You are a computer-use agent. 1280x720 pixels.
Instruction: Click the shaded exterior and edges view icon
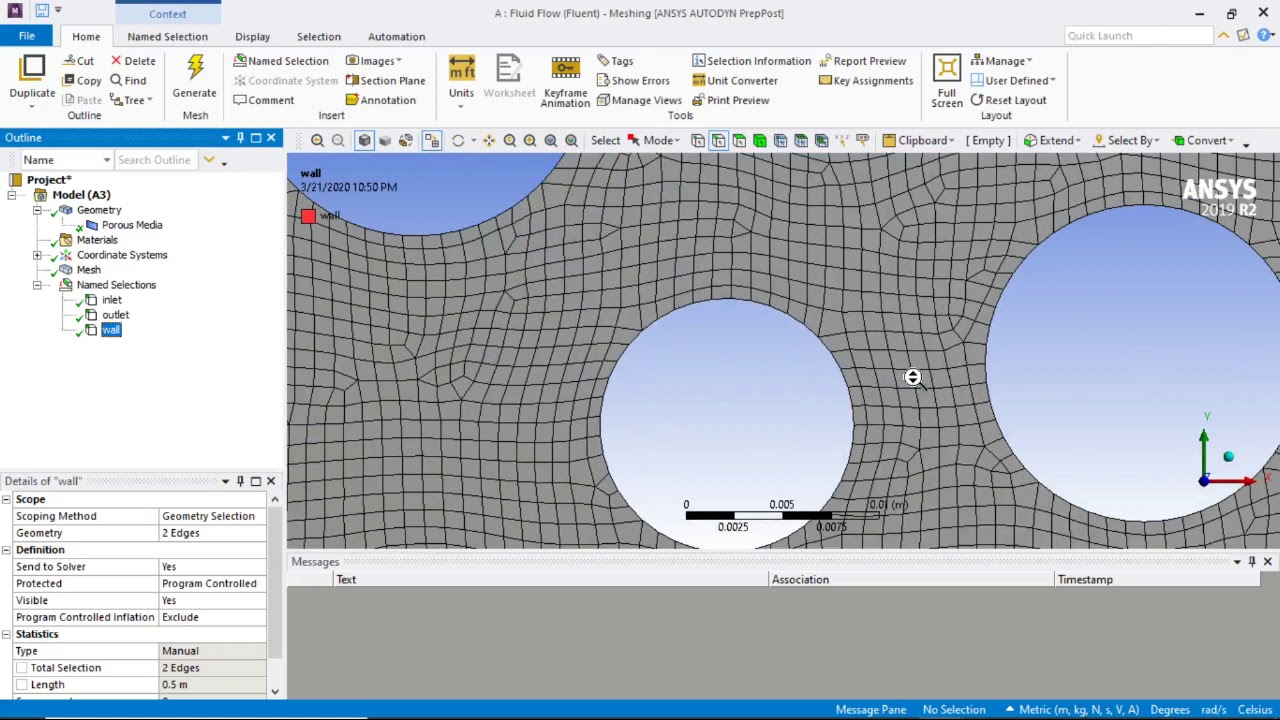[364, 141]
